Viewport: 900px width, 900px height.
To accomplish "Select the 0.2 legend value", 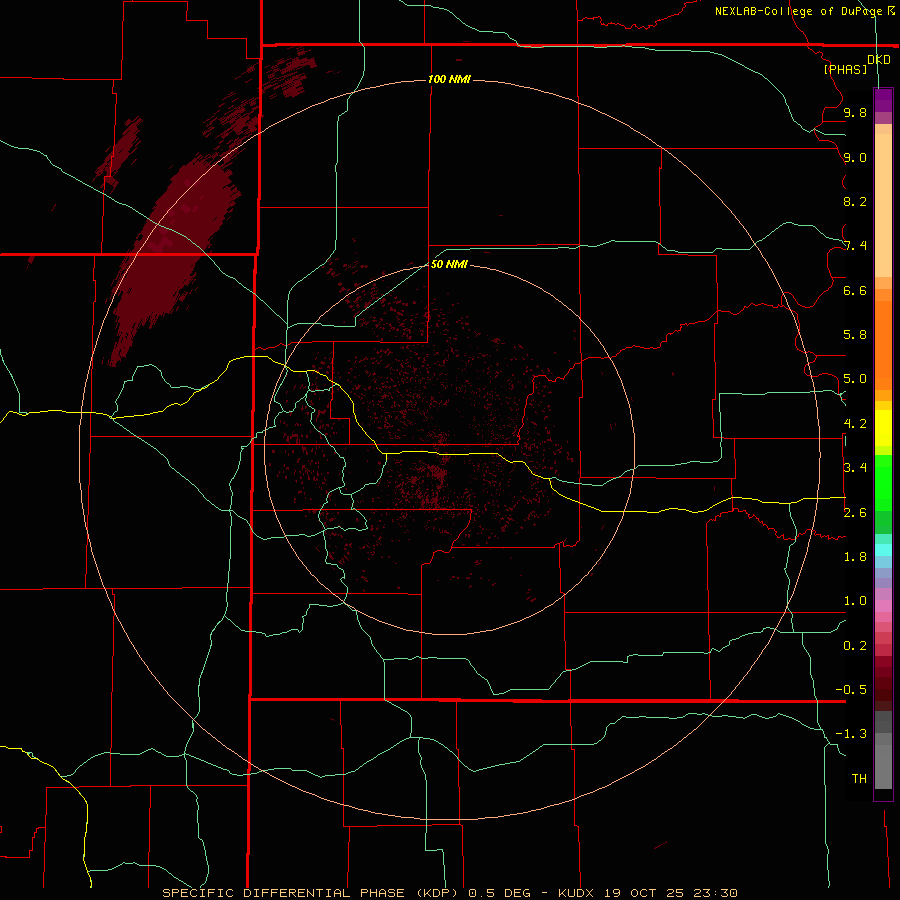I will click(855, 646).
